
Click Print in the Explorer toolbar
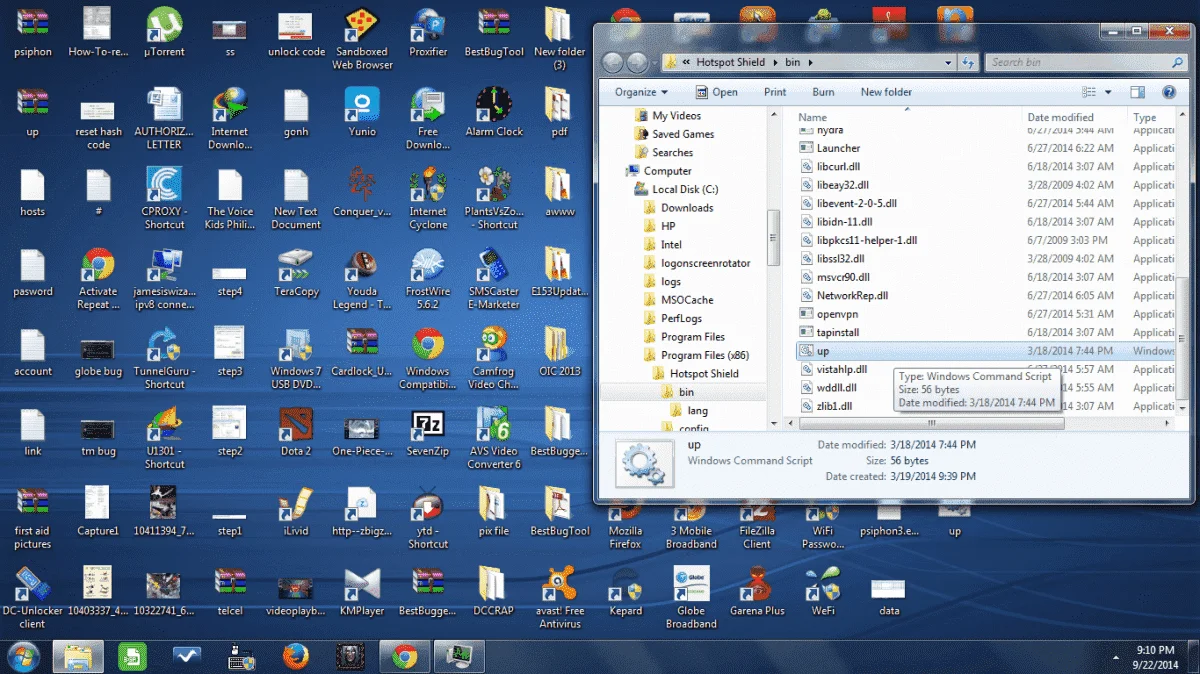coord(775,92)
